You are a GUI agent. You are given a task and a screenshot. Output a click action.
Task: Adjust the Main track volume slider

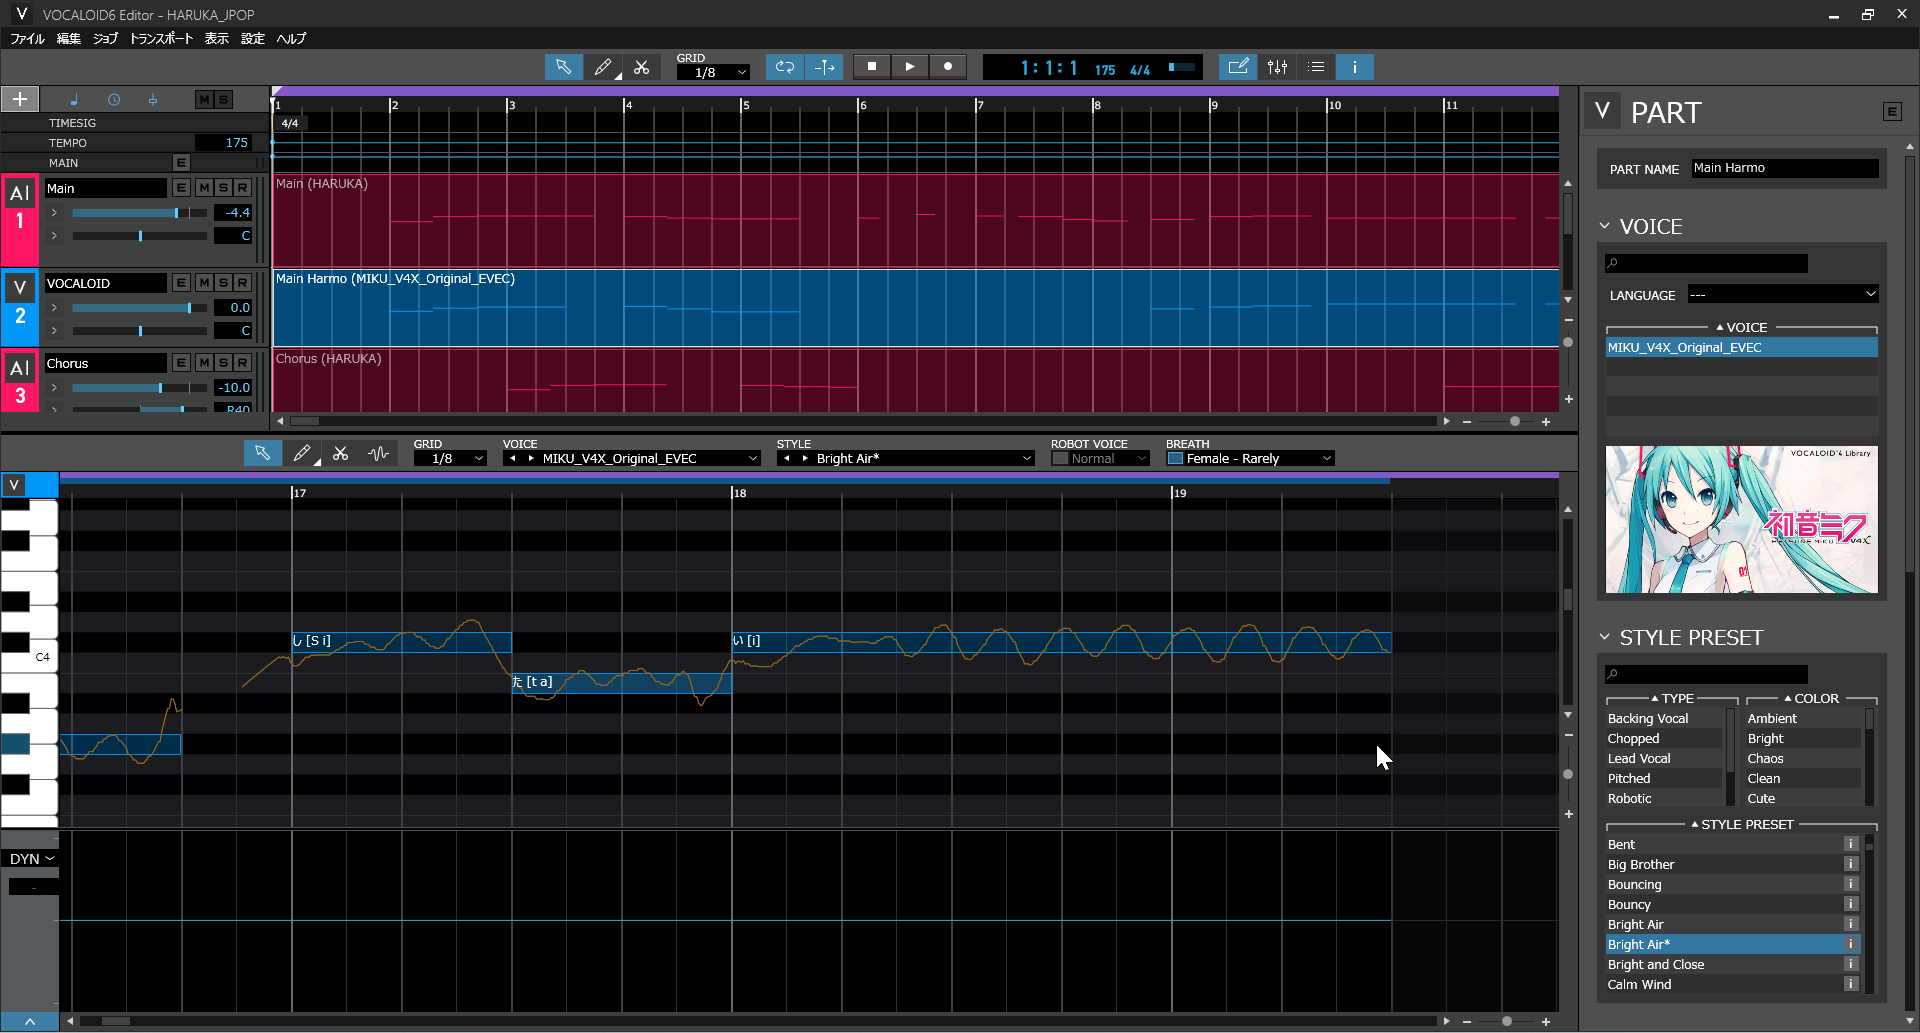point(139,212)
